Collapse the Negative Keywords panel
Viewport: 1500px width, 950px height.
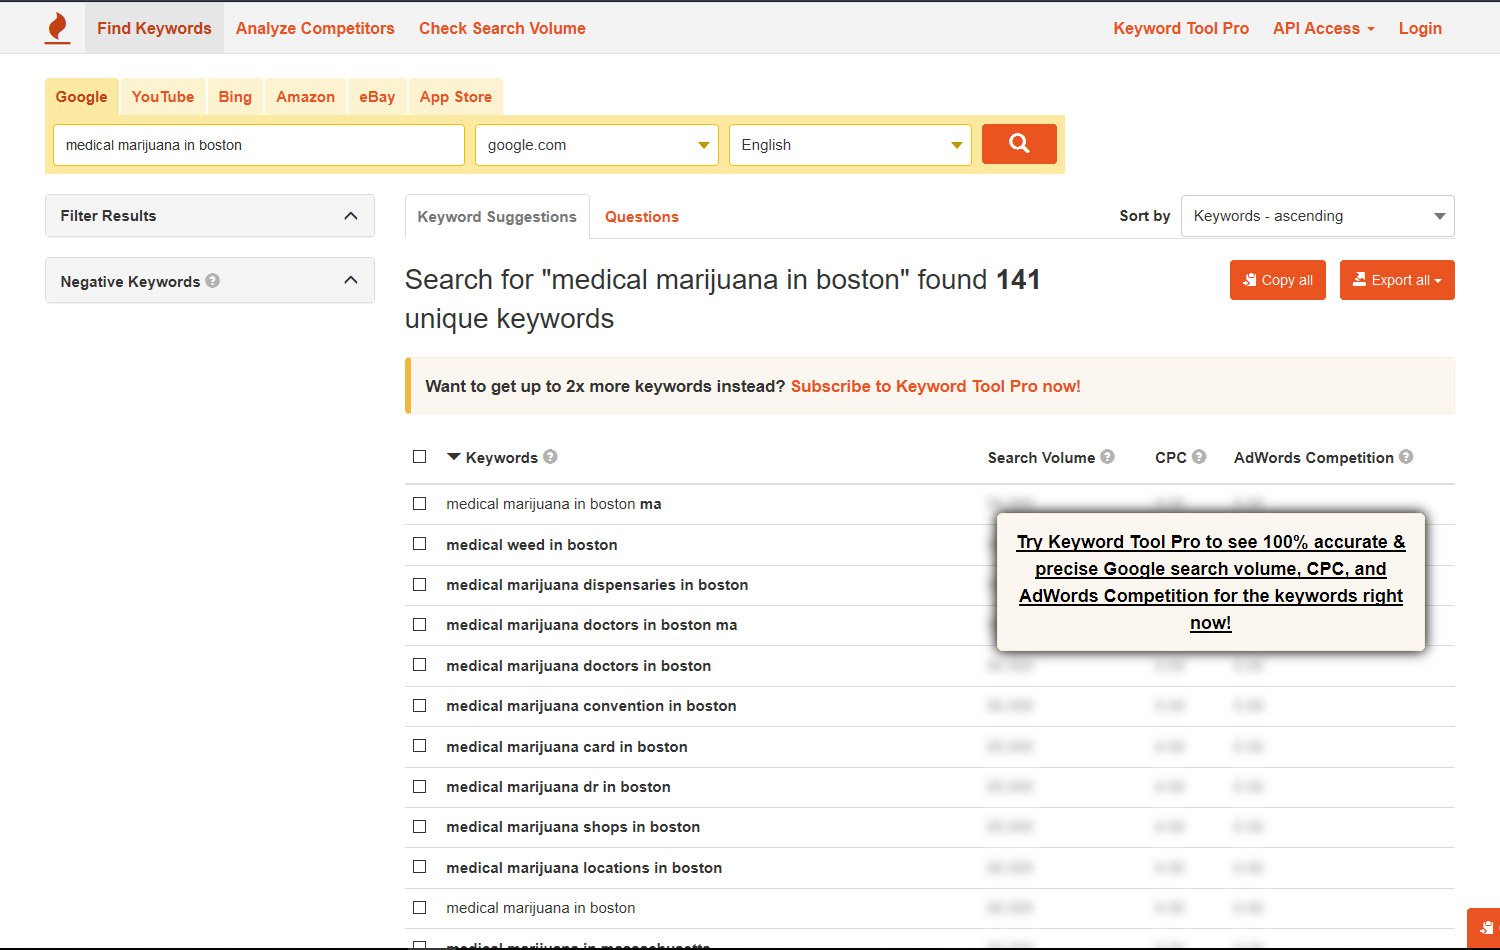[210, 281]
